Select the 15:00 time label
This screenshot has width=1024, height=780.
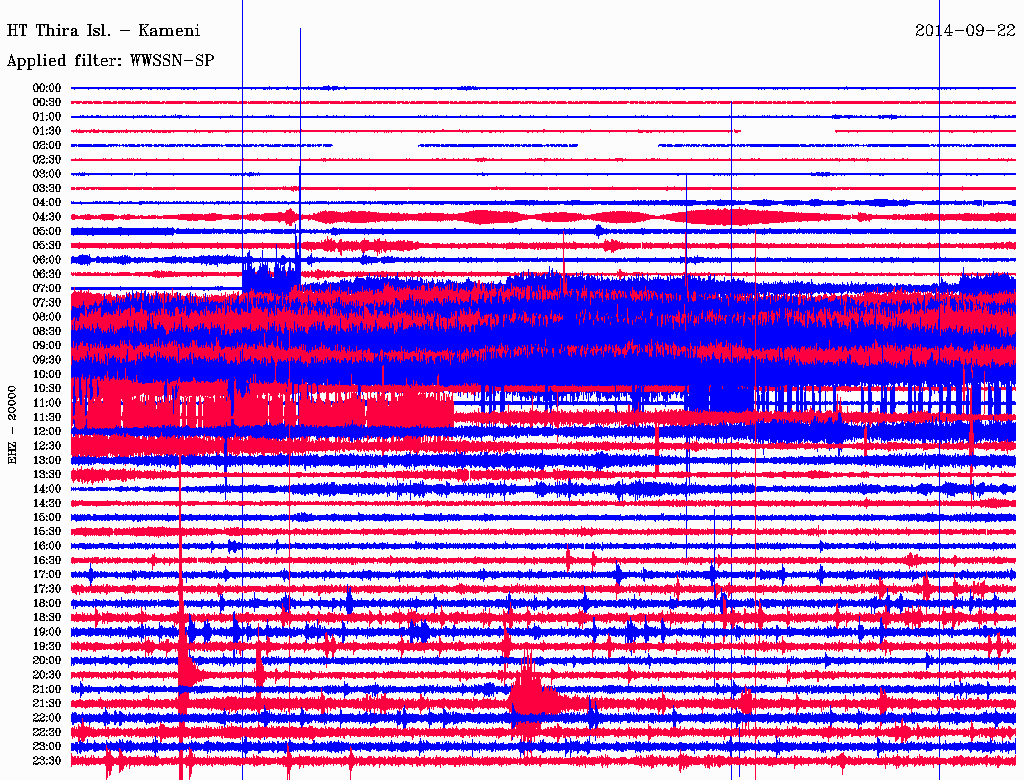(47, 517)
